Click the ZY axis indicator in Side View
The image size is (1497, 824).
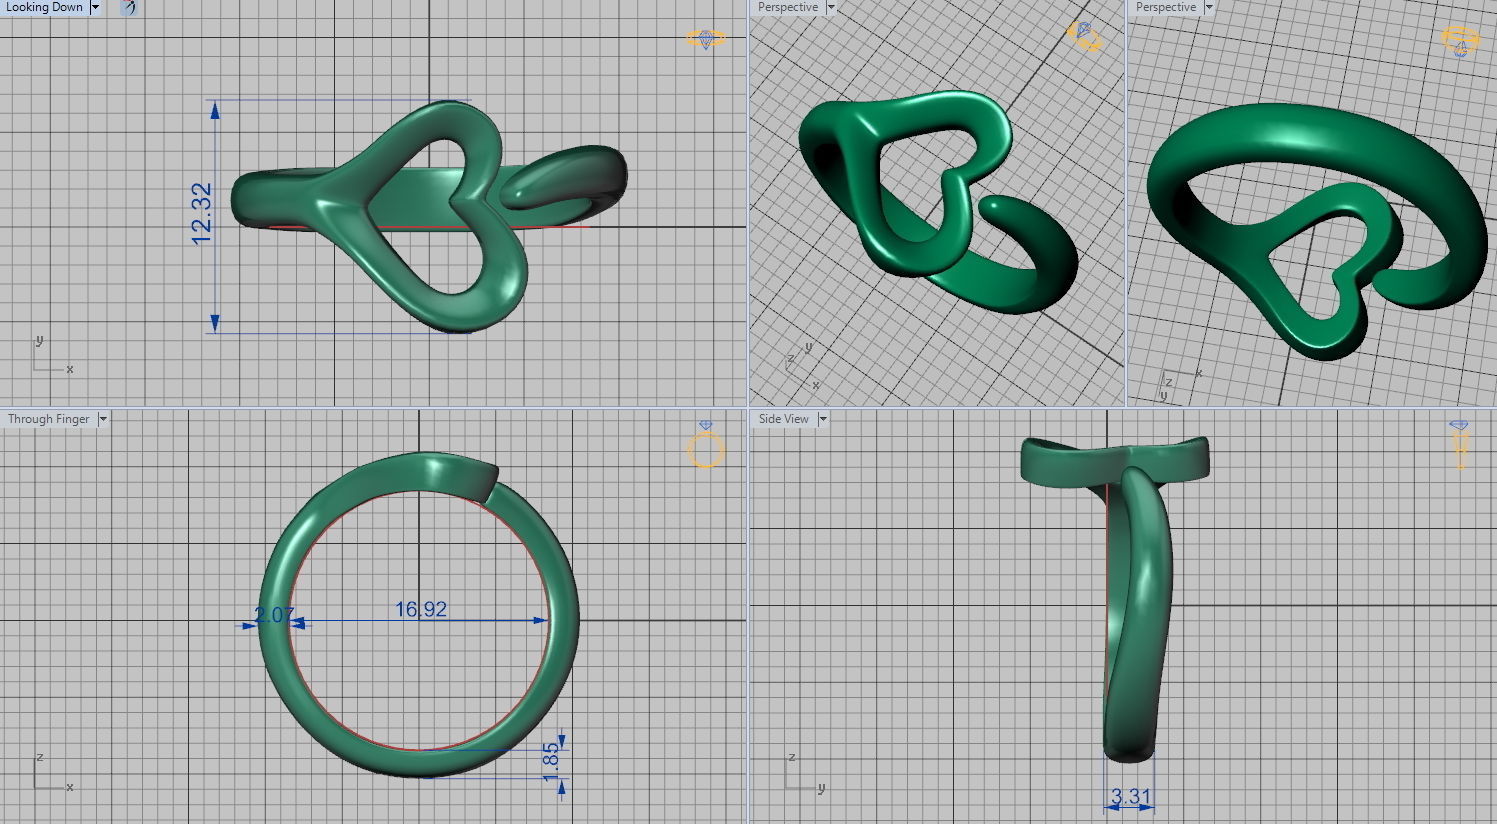click(804, 774)
